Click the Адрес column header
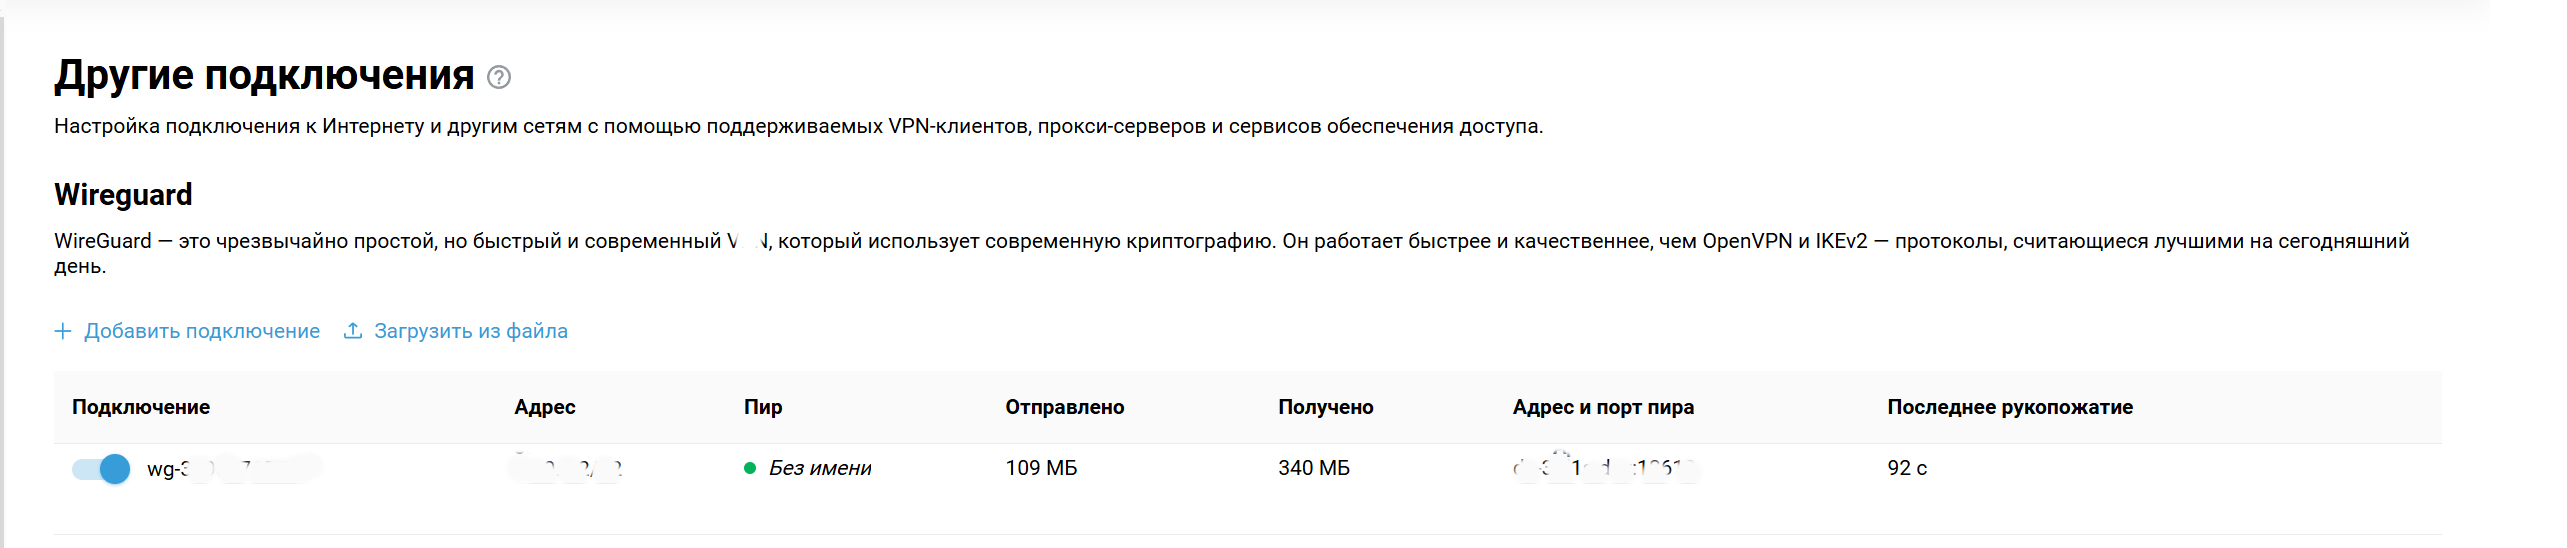 coord(545,407)
